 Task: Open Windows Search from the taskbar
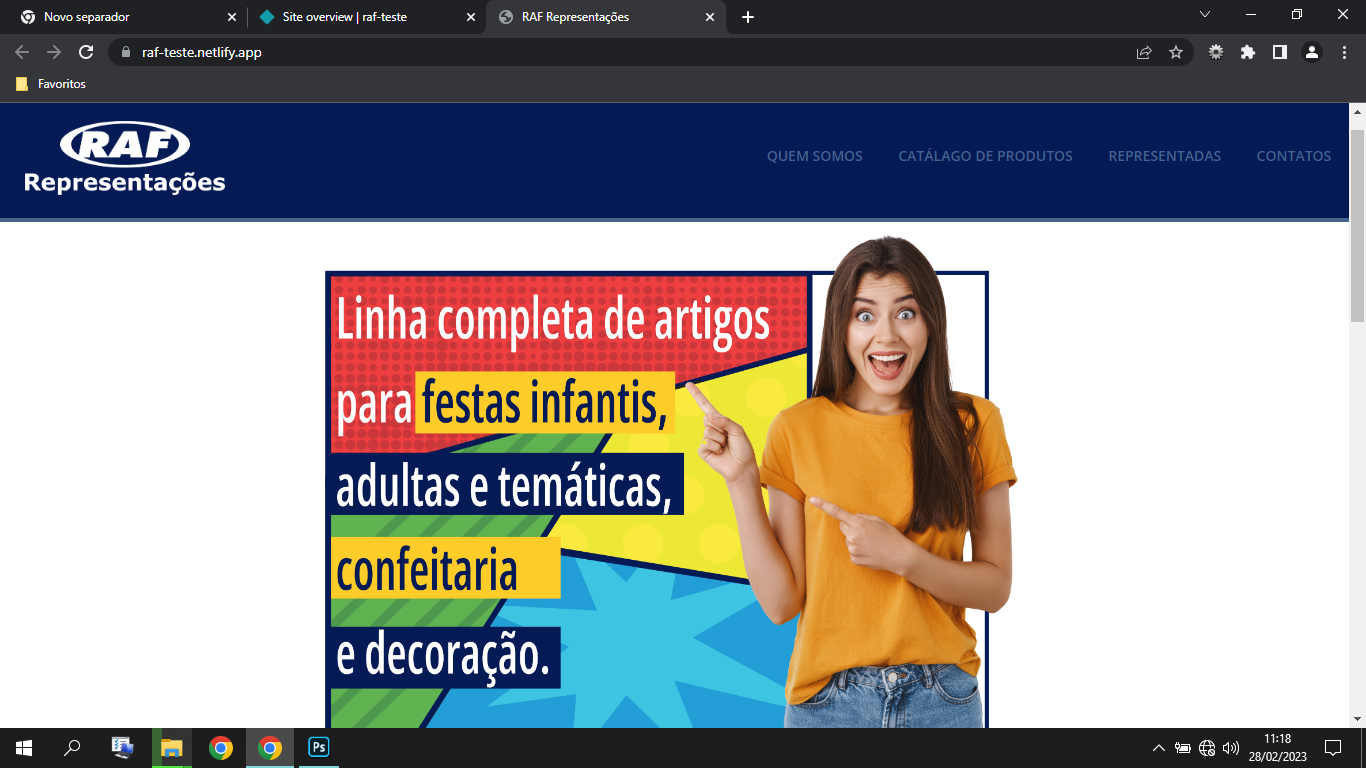click(71, 746)
